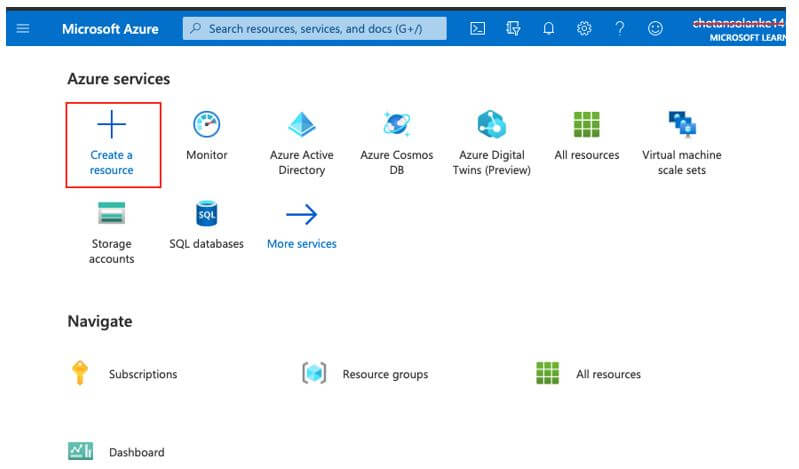Open the account menu in top-right corner
This screenshot has width=799, height=469.
pyautogui.click(x=738, y=30)
